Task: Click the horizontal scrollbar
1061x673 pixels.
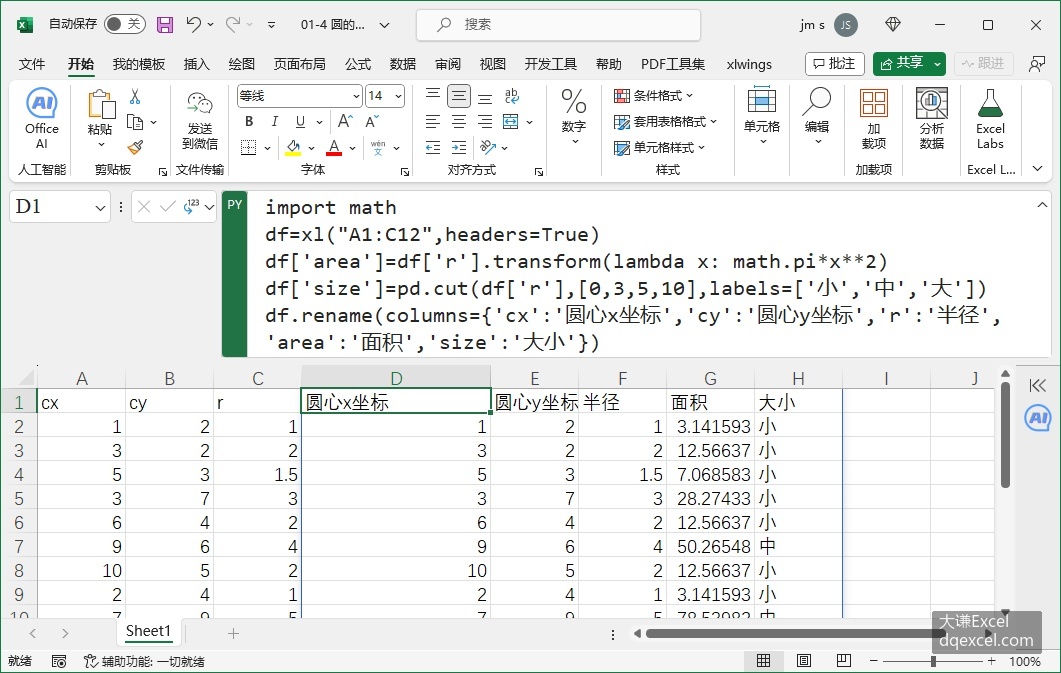Action: pos(796,634)
